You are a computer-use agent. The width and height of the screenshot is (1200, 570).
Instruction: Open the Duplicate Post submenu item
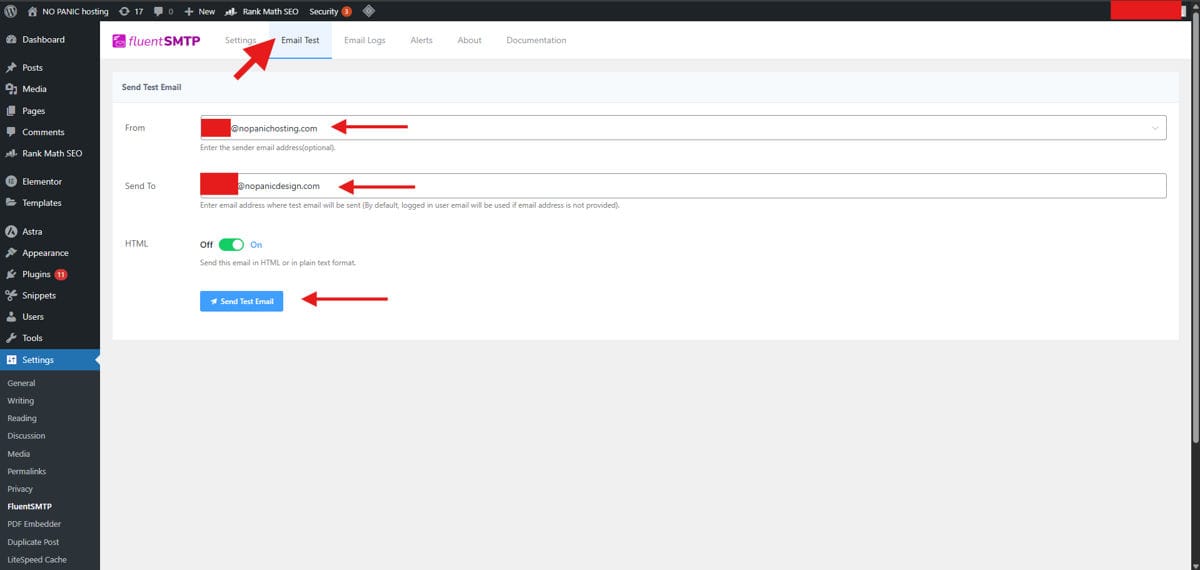pyautogui.click(x=33, y=542)
